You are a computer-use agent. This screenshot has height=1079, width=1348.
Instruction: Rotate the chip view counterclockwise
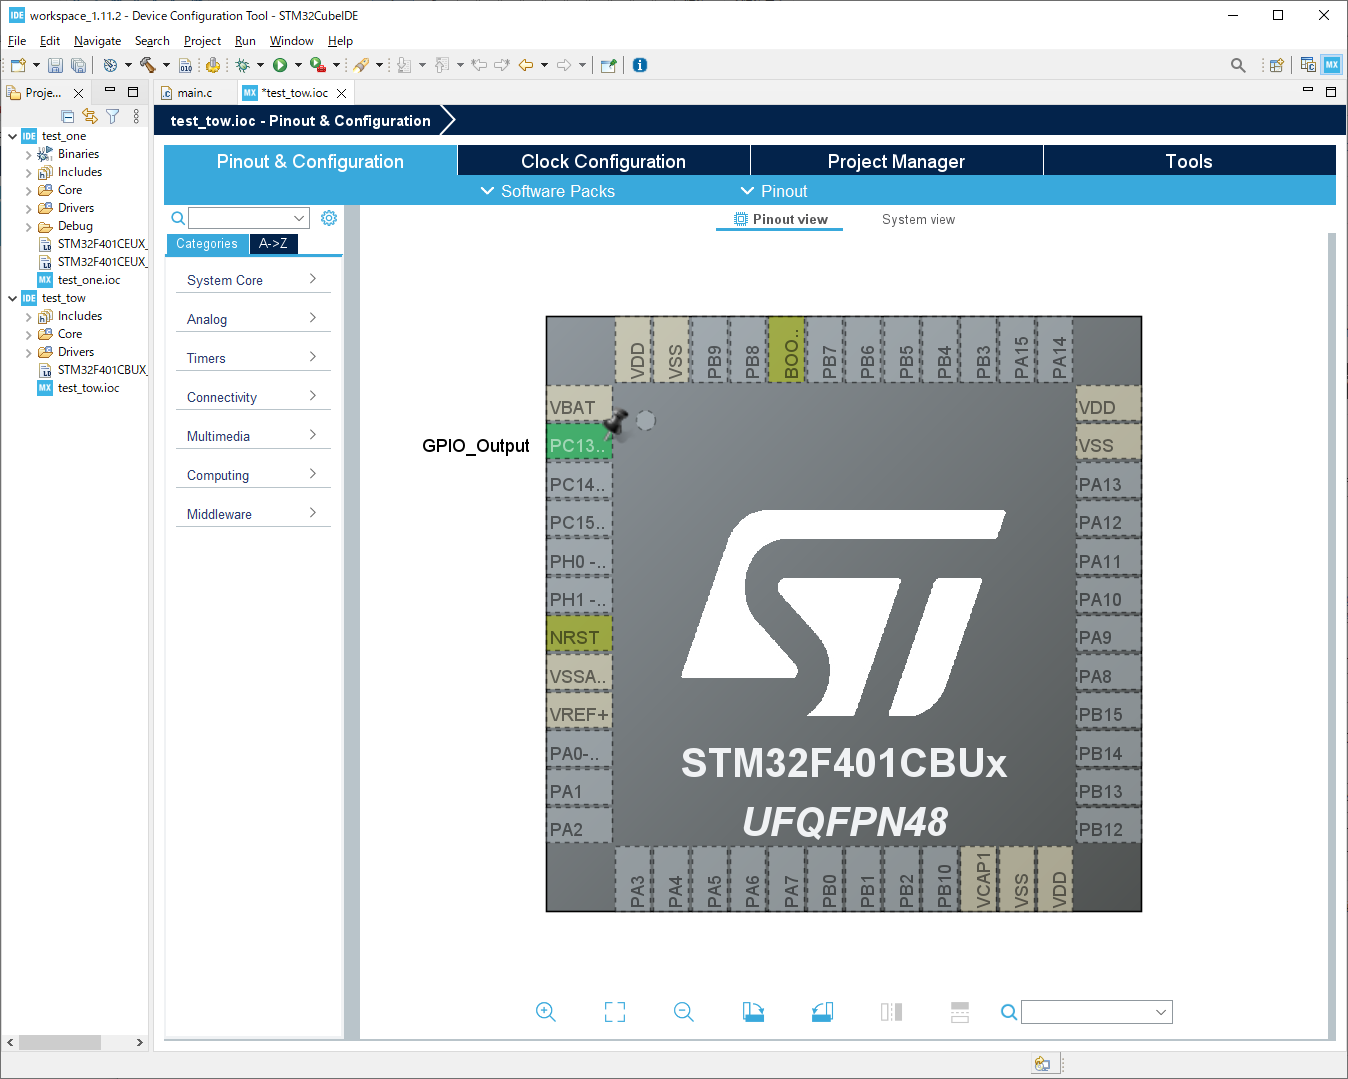(x=822, y=1011)
